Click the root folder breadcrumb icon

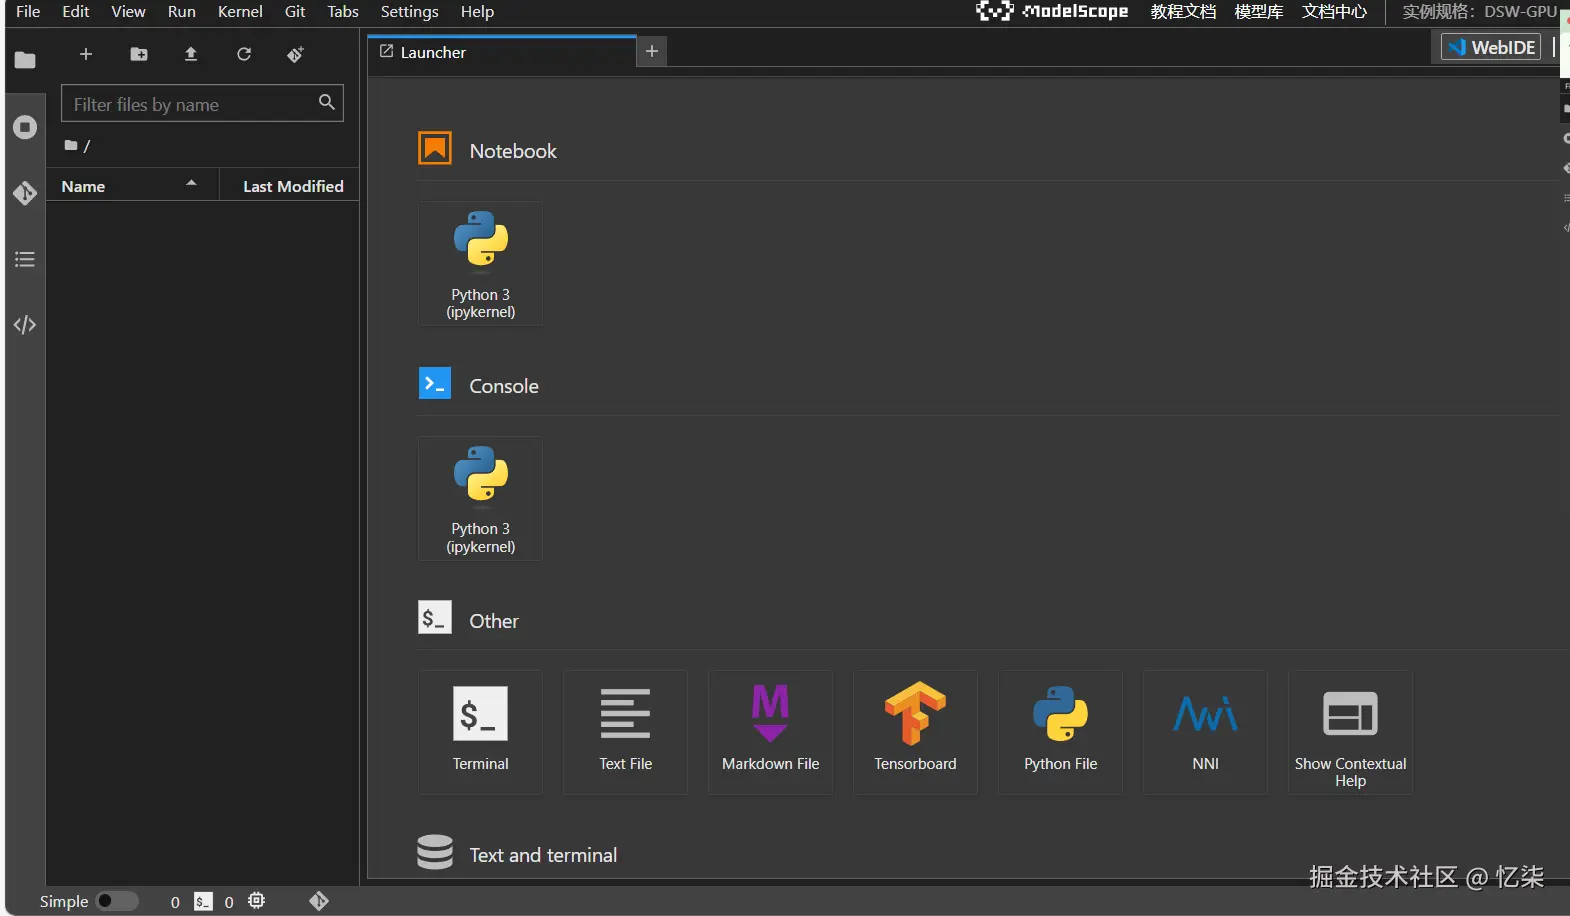[x=71, y=146]
